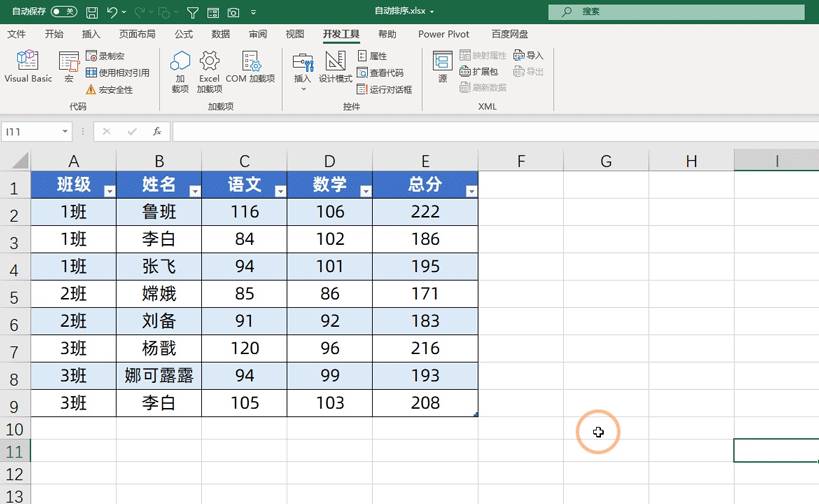Open the 文件 menu tab

click(16, 34)
